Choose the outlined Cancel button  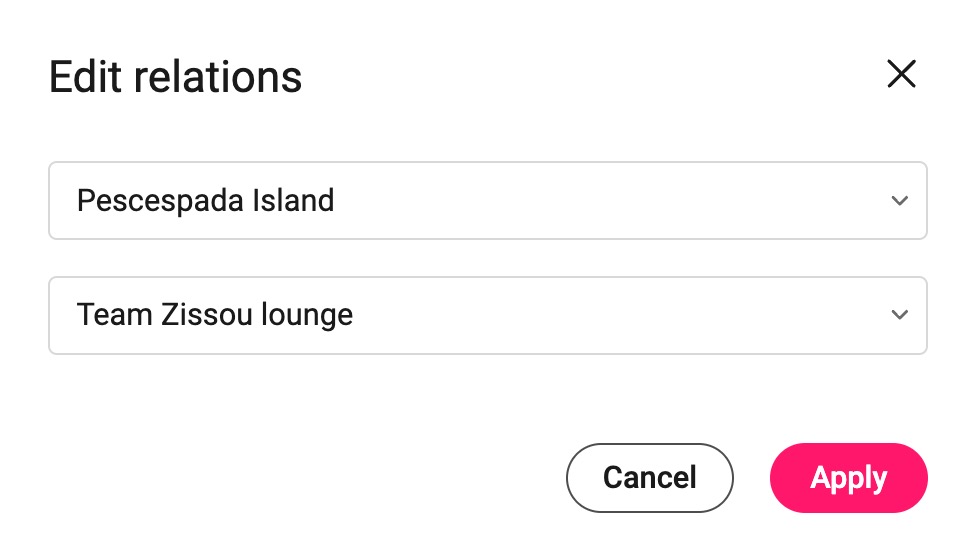pos(650,478)
